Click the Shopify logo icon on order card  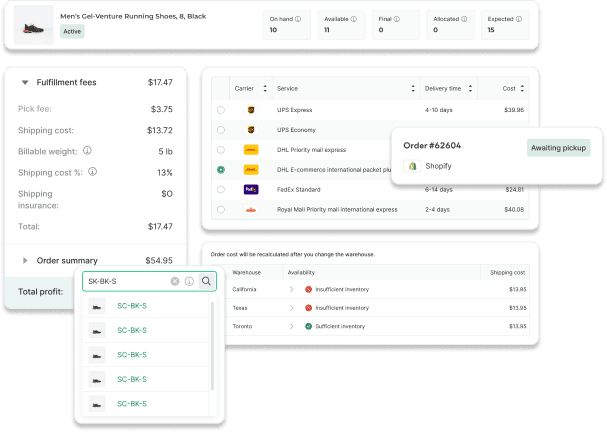coord(410,166)
